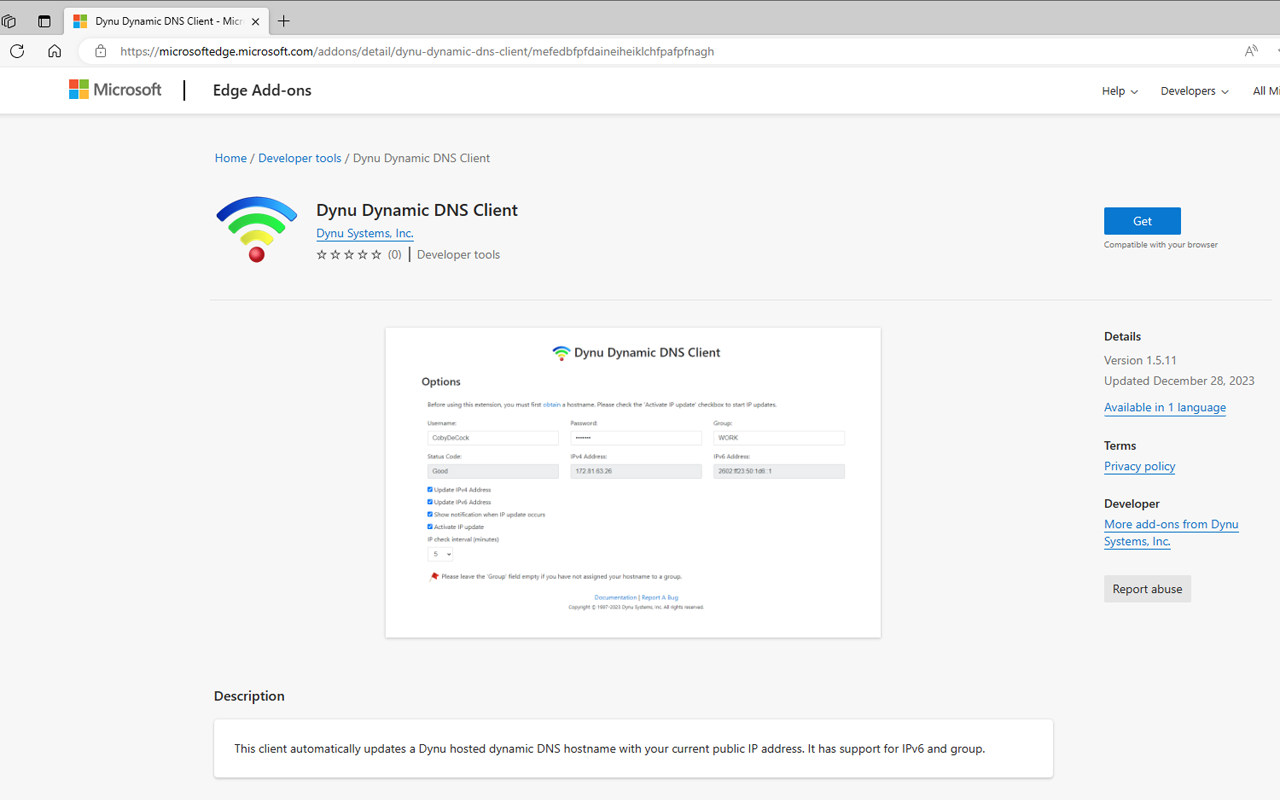Open the Privacy policy link
1280x800 pixels.
tap(1139, 466)
